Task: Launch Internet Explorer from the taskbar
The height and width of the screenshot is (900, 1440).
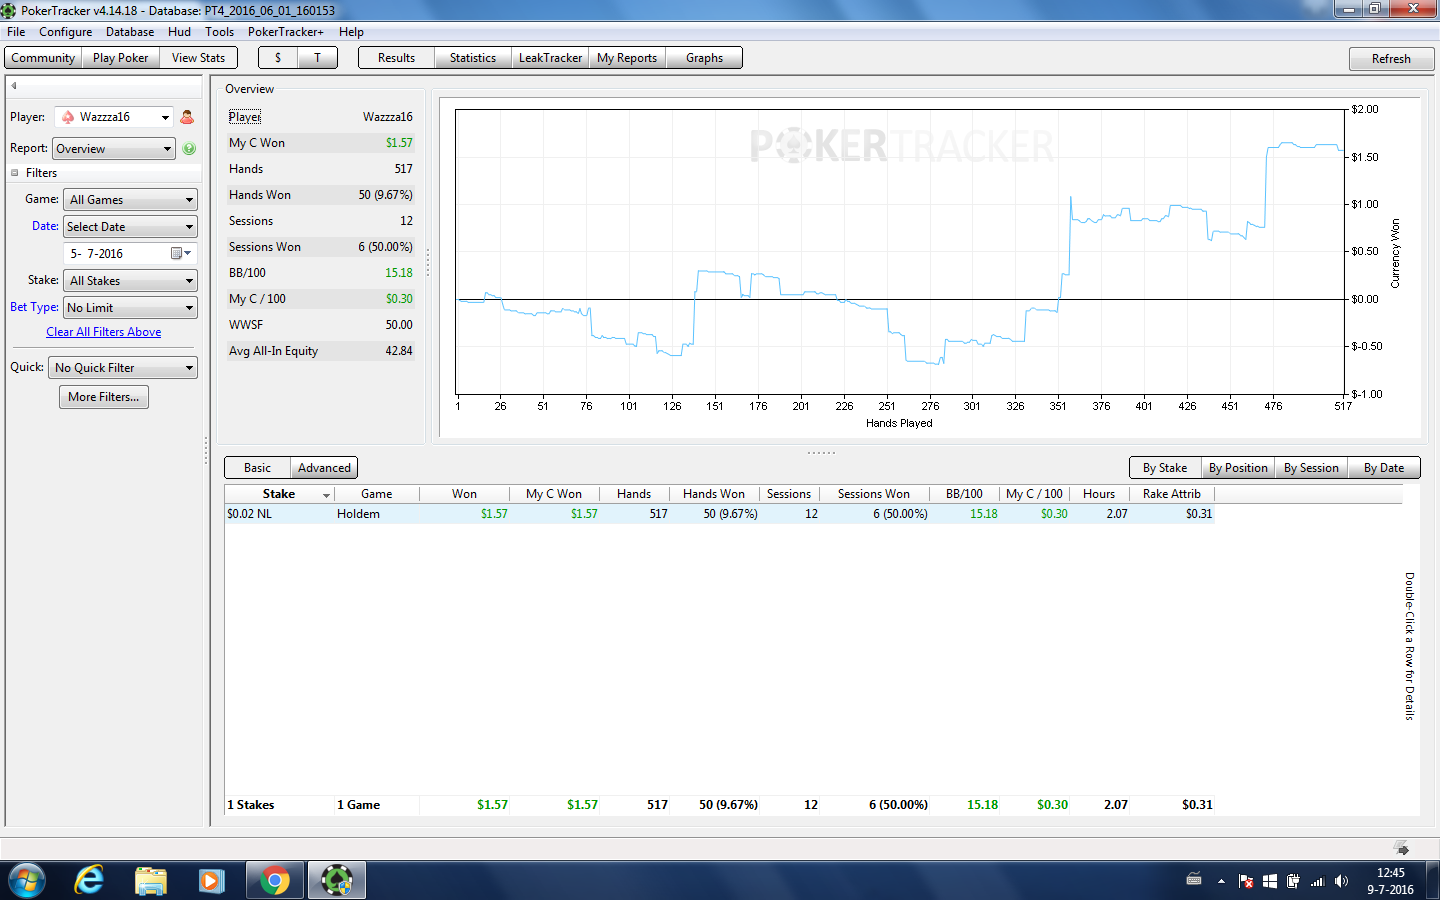Action: coord(89,880)
